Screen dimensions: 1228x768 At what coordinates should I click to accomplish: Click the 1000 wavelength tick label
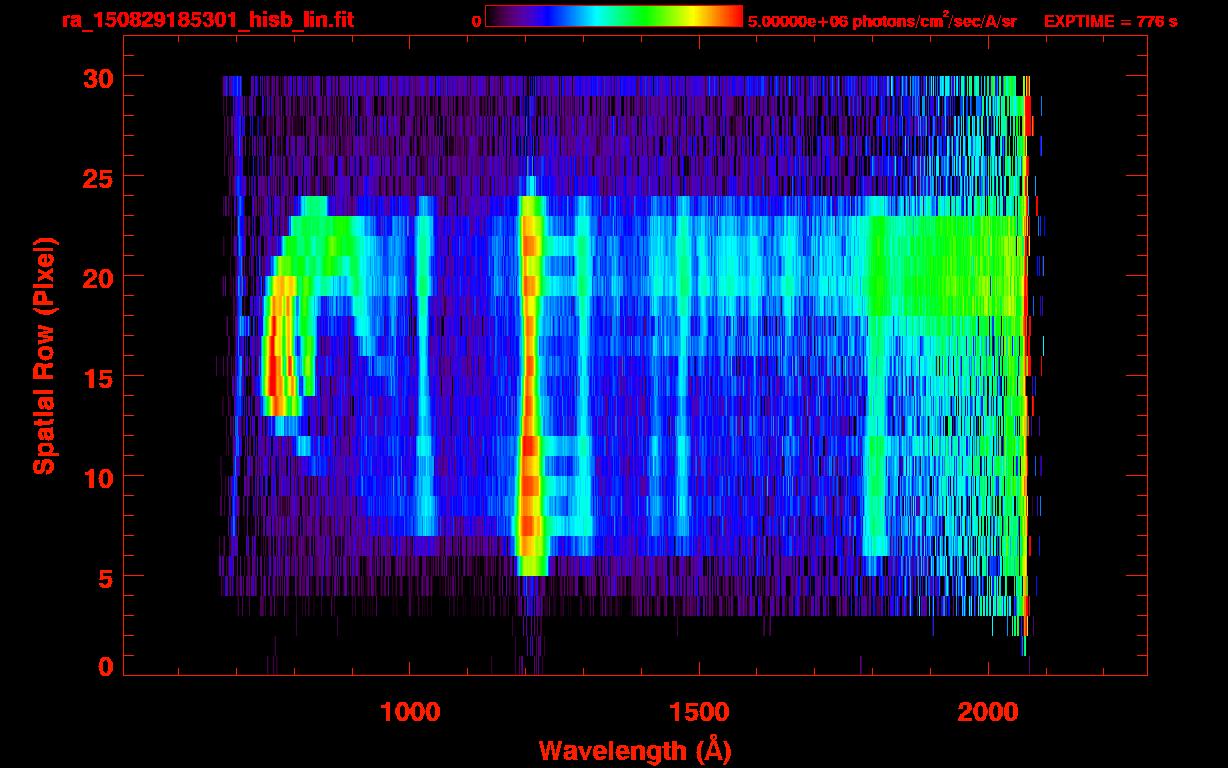[410, 712]
